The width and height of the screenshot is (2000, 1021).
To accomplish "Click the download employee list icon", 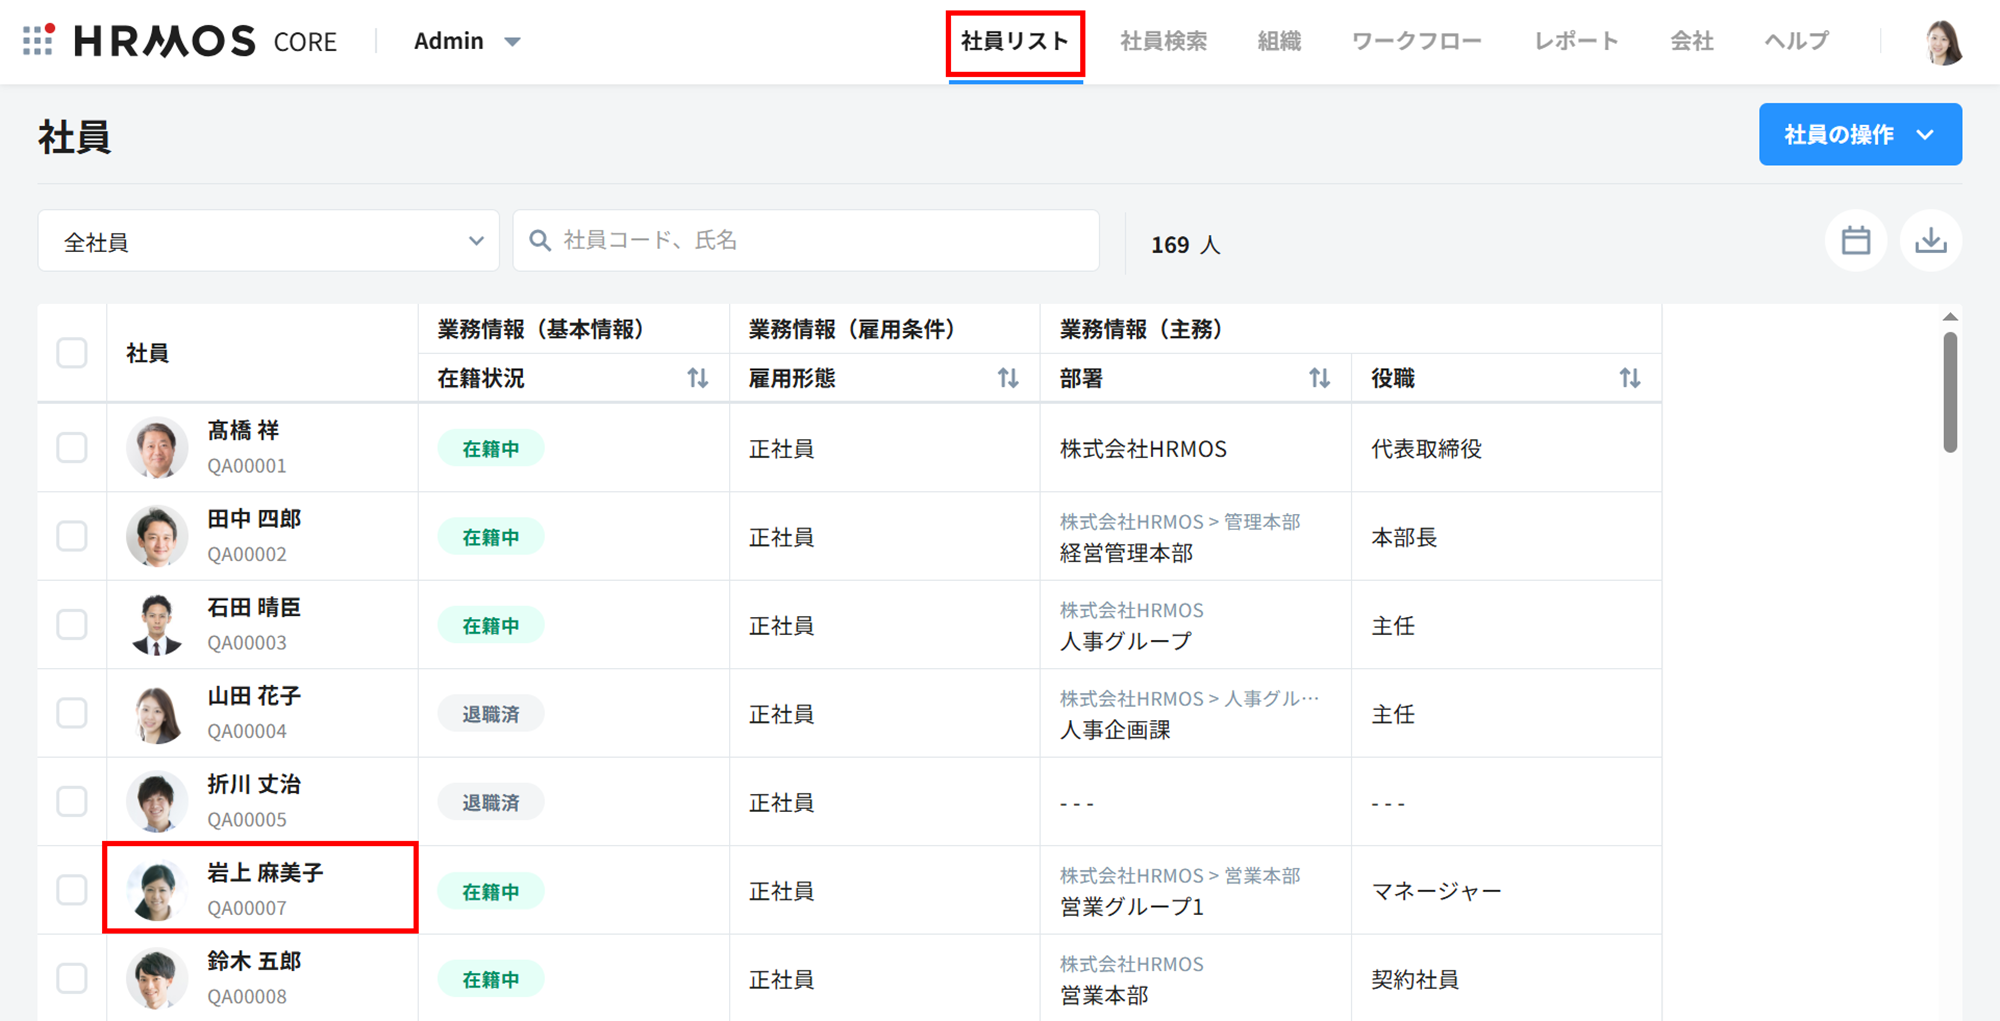I will (1930, 241).
